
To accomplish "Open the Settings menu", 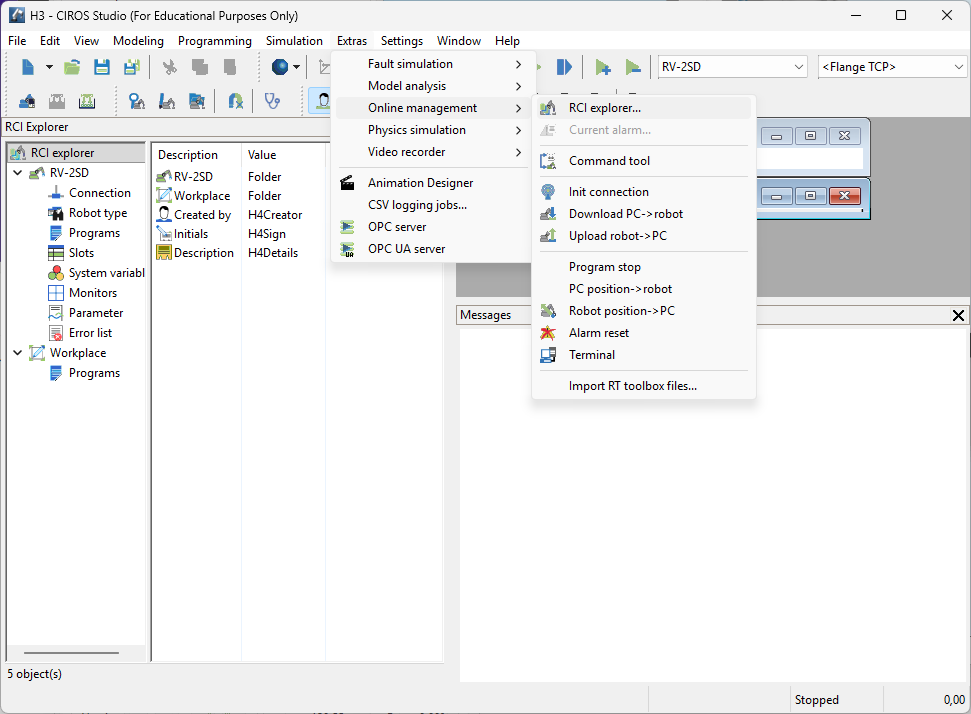I will (x=402, y=41).
